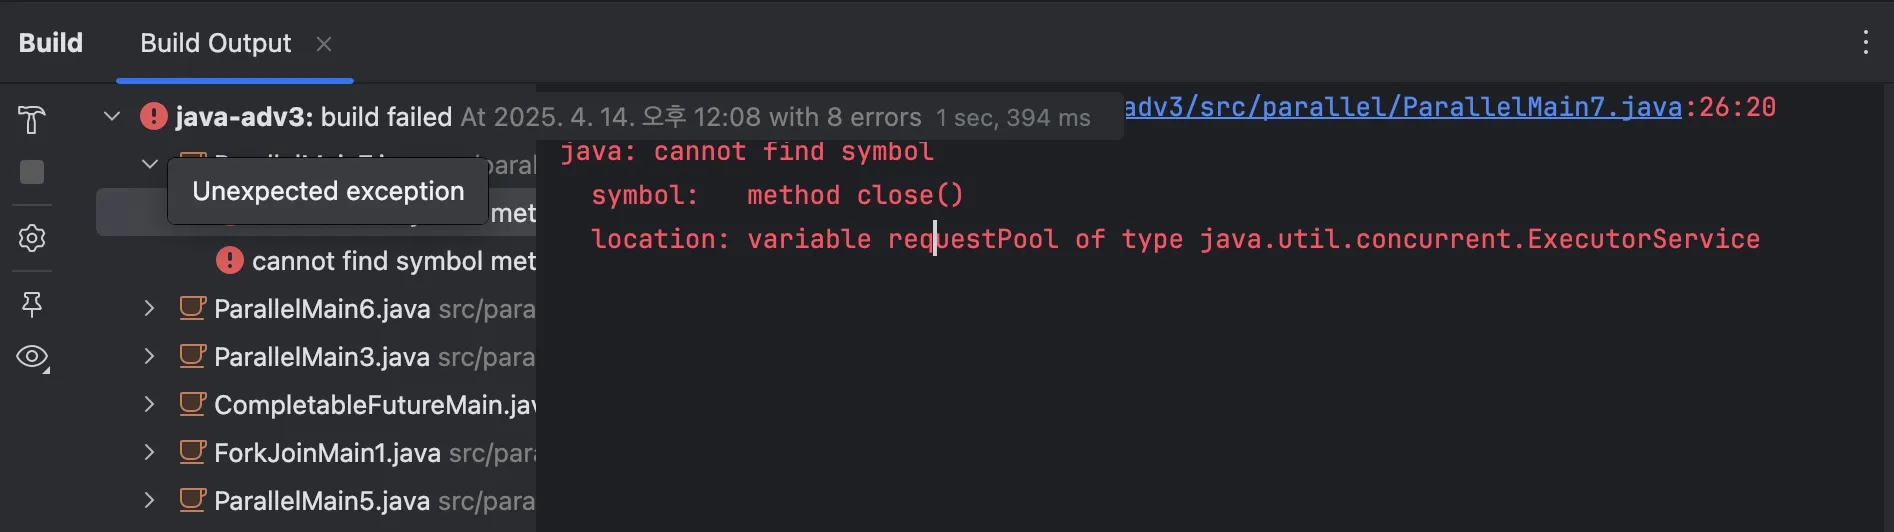The image size is (1894, 532).
Task: Open the eye view options icon
Action: point(32,357)
